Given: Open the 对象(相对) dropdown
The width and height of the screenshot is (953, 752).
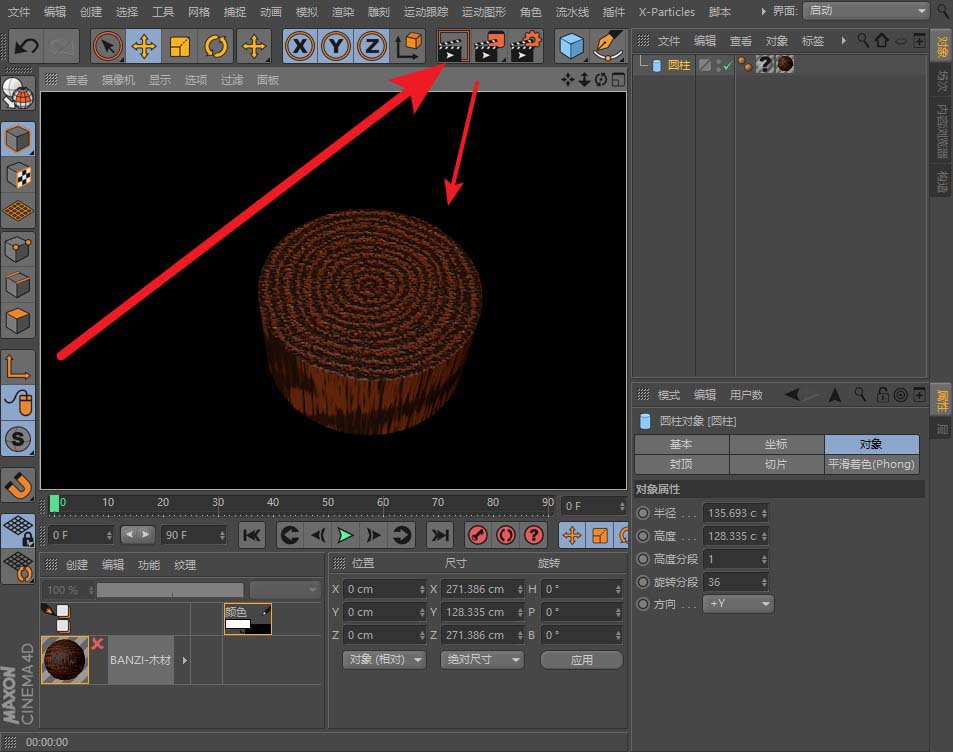Looking at the screenshot, I should coord(383,659).
